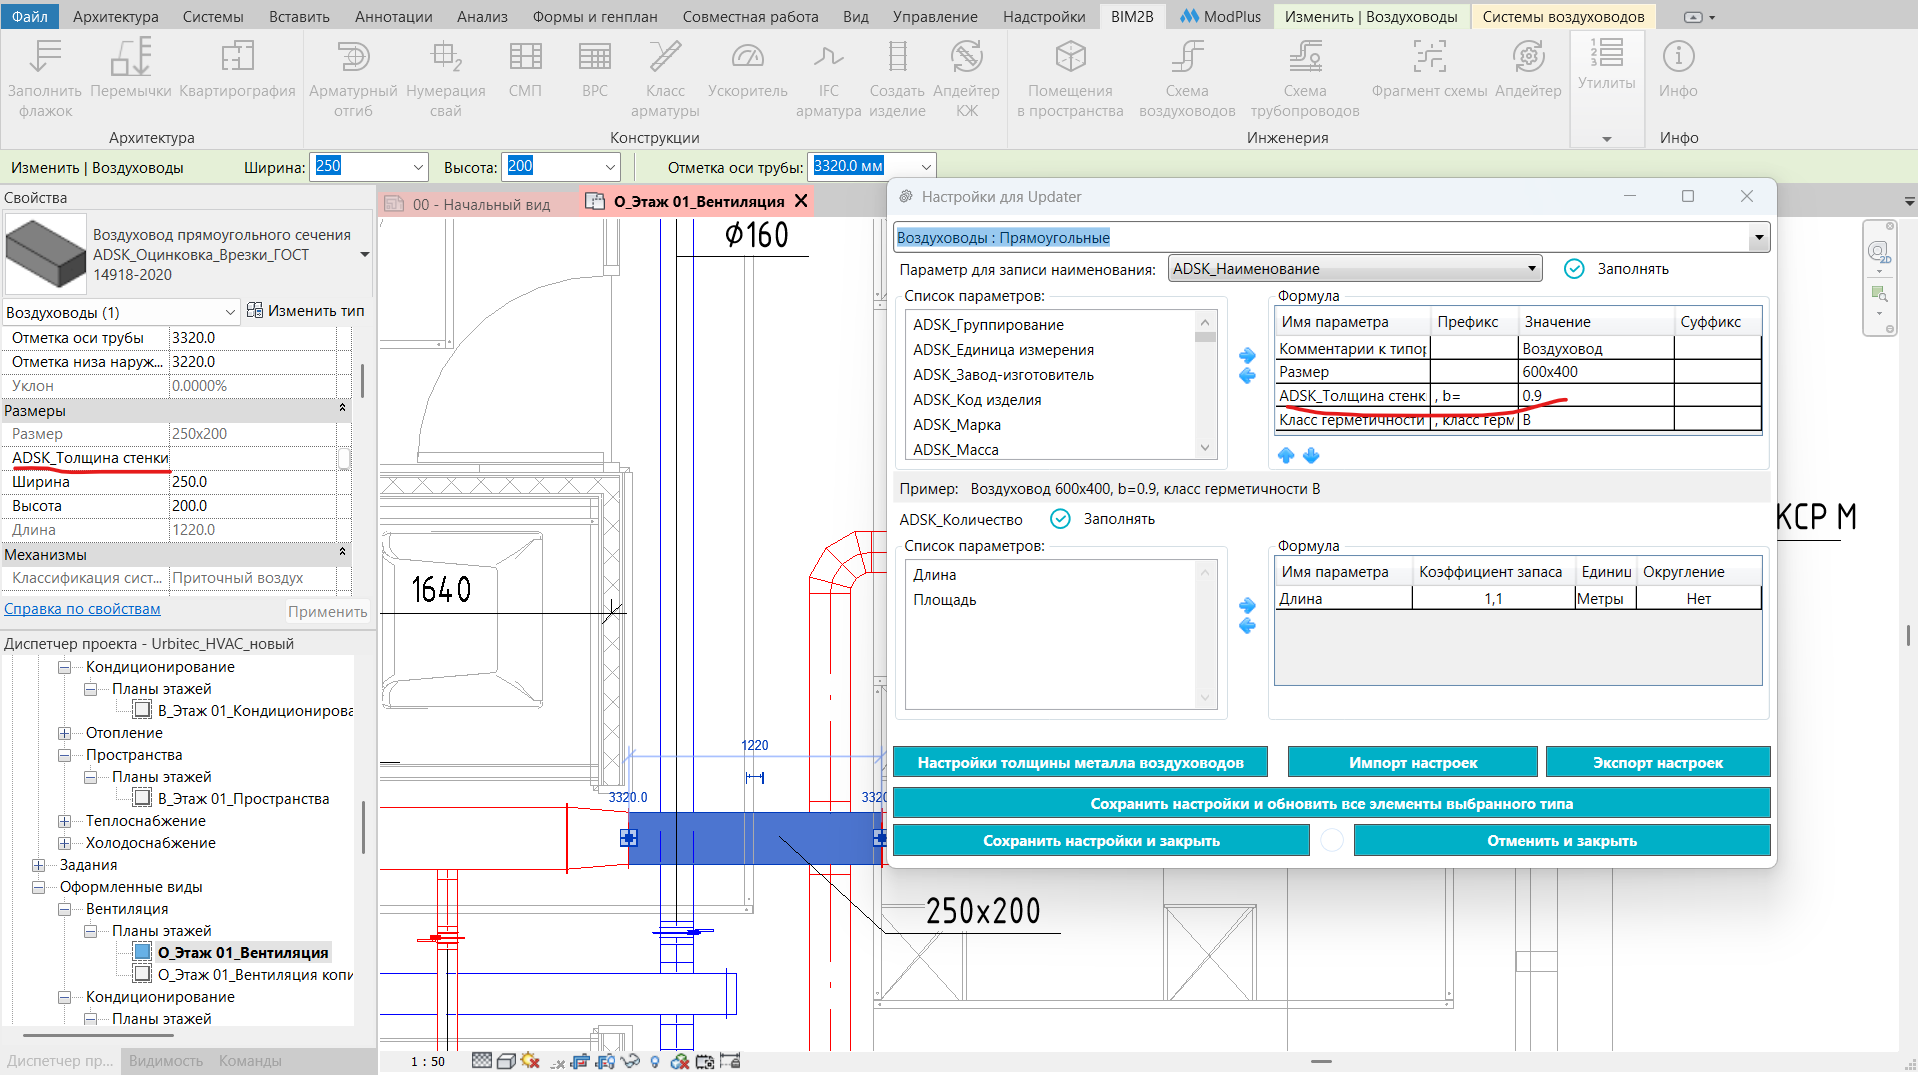This screenshot has width=1918, height=1075.
Task: Open Апдейтер КЖ tool
Action: click(967, 78)
